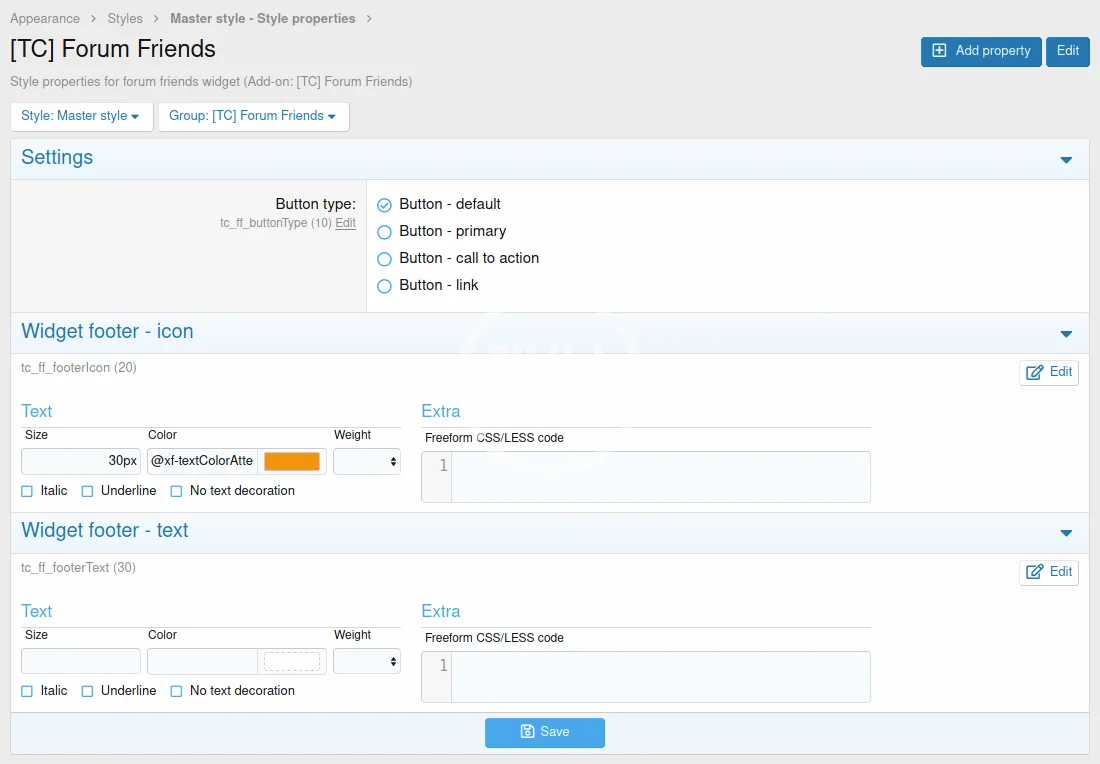1100x764 pixels.
Task: Tick No text decoration for footer icon
Action: (176, 491)
